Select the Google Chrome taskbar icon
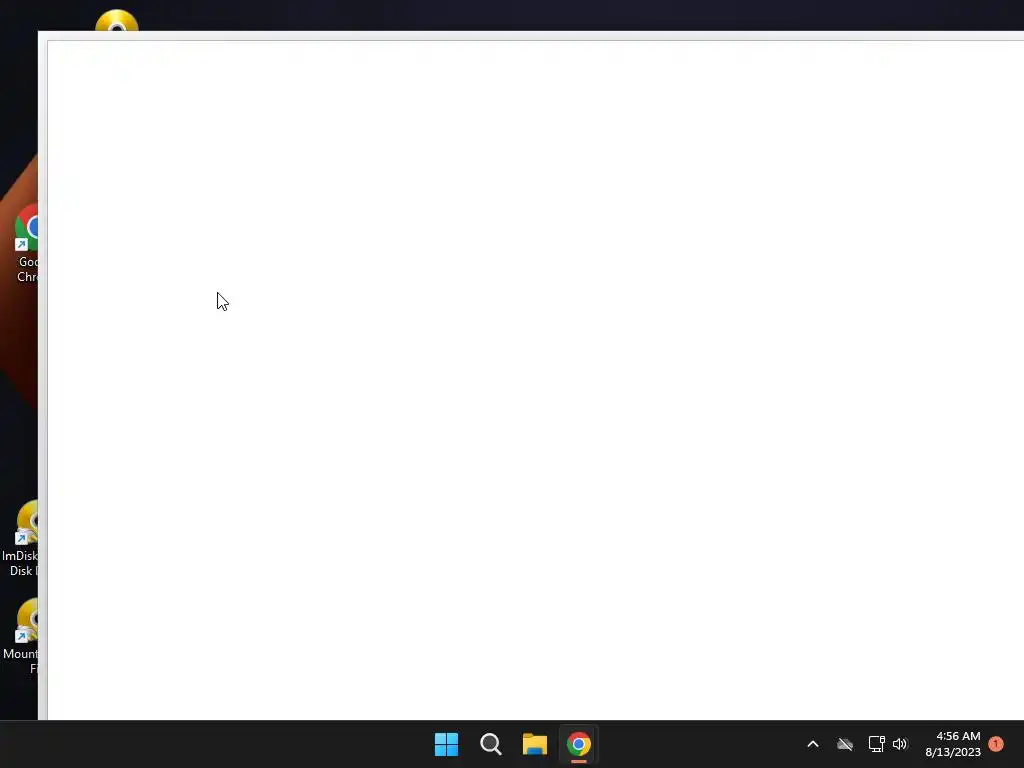1024x768 pixels. (579, 744)
